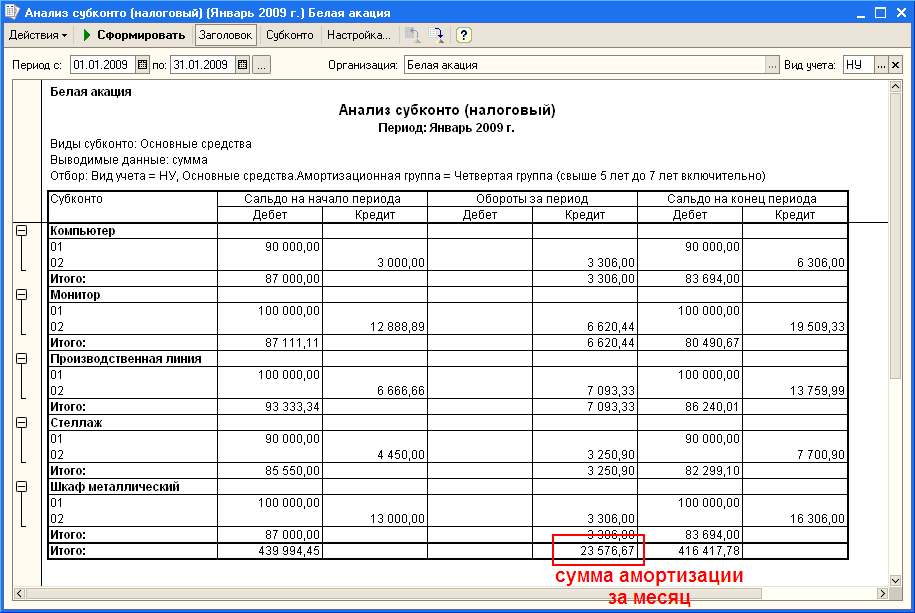The height and width of the screenshot is (613, 915).
Task: Select the Компьютер row header cell
Action: coord(132,231)
